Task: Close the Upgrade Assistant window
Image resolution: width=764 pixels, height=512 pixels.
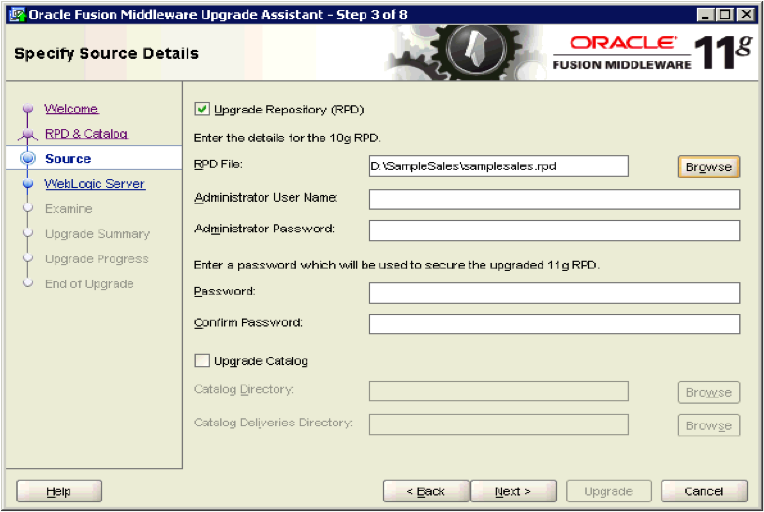Action: [x=746, y=15]
